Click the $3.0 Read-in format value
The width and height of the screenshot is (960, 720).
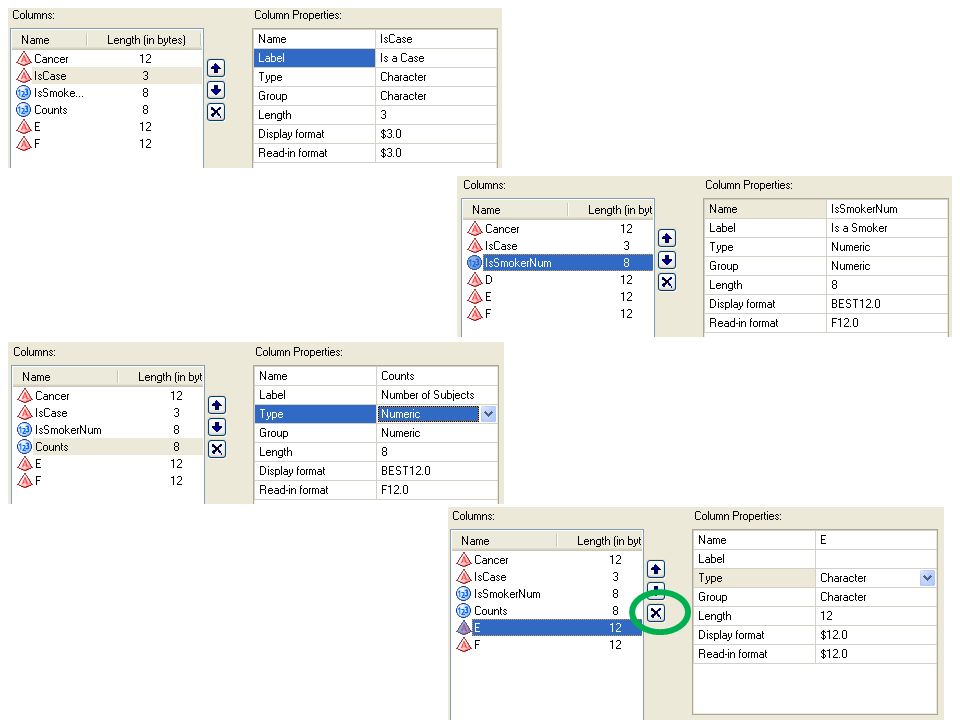coord(435,153)
